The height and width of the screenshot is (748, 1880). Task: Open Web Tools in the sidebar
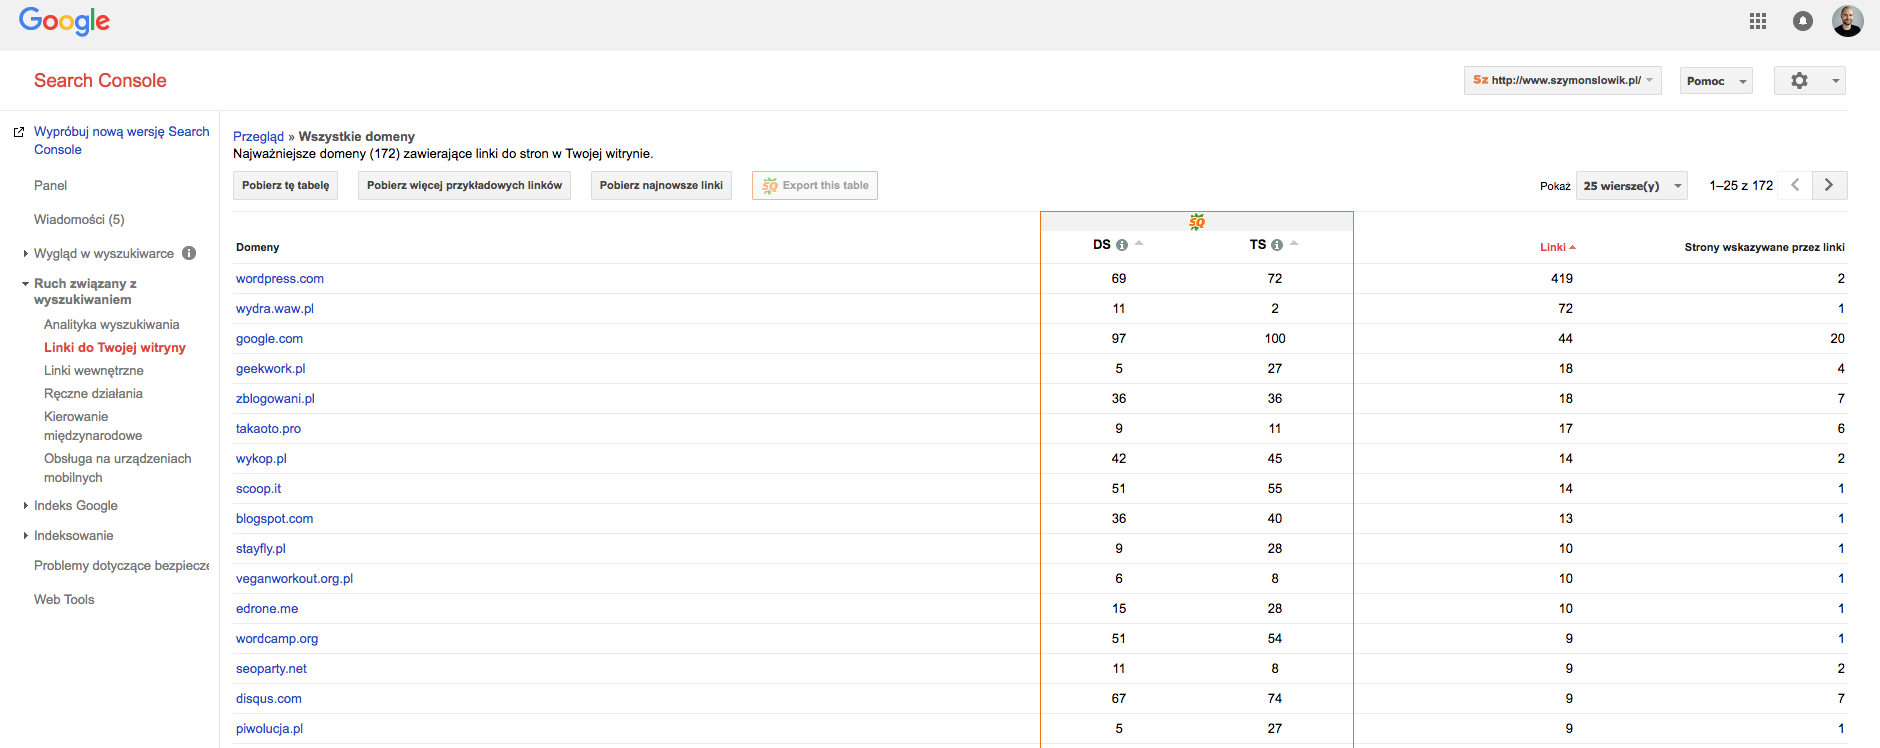(64, 599)
